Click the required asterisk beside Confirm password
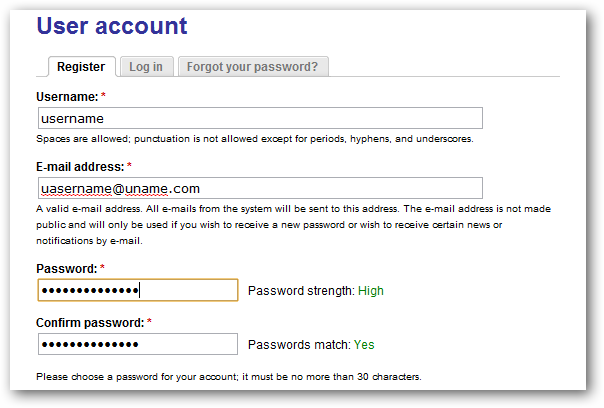The width and height of the screenshot is (604, 408). [x=149, y=322]
